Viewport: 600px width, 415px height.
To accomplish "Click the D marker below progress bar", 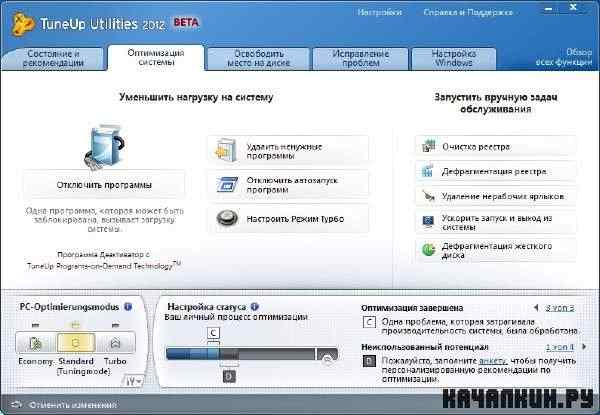I will tap(229, 376).
